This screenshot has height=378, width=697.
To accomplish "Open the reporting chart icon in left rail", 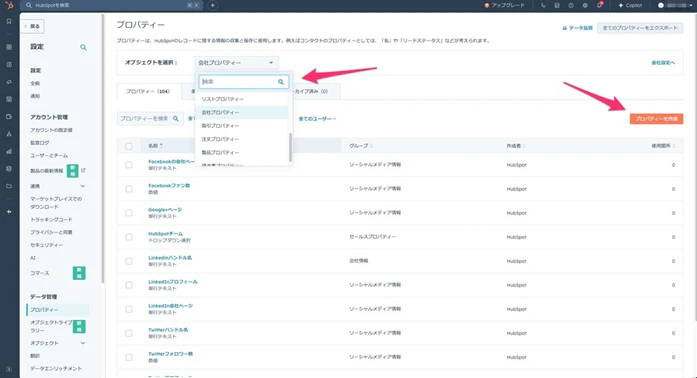I will click(9, 151).
